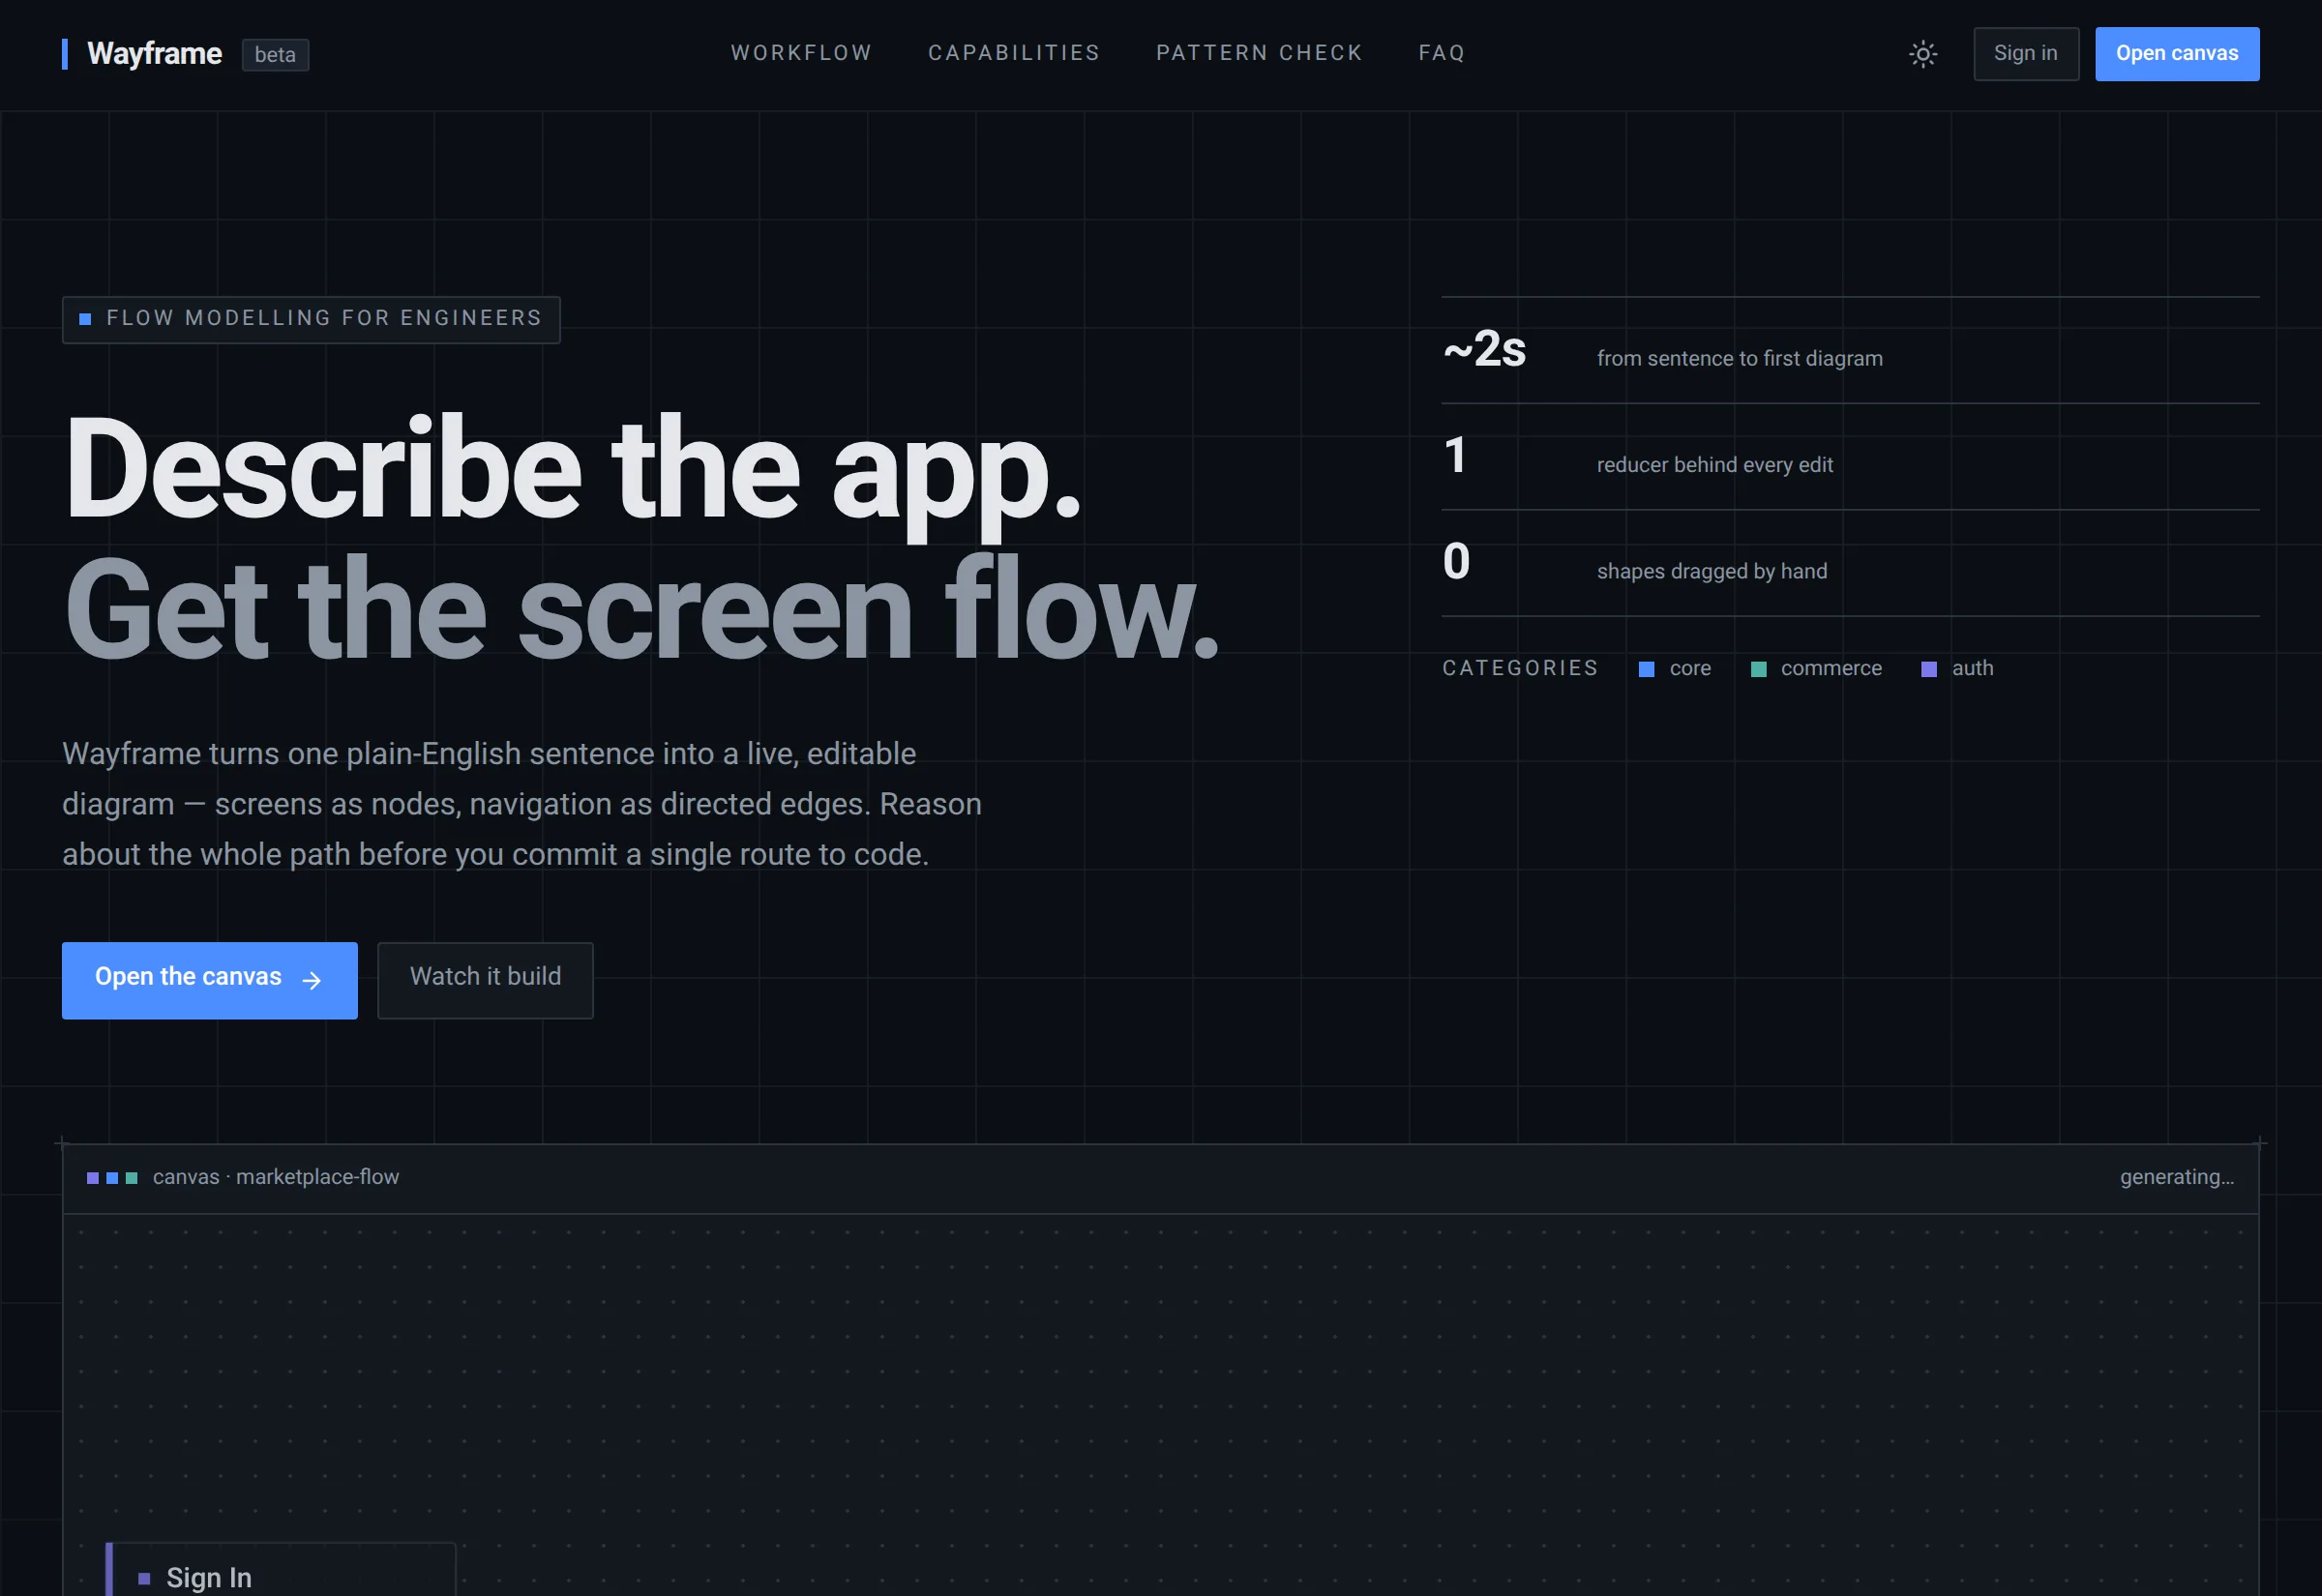Toggle the light/dark theme sun icon
Screen dimensions: 2322x1596
point(1922,54)
